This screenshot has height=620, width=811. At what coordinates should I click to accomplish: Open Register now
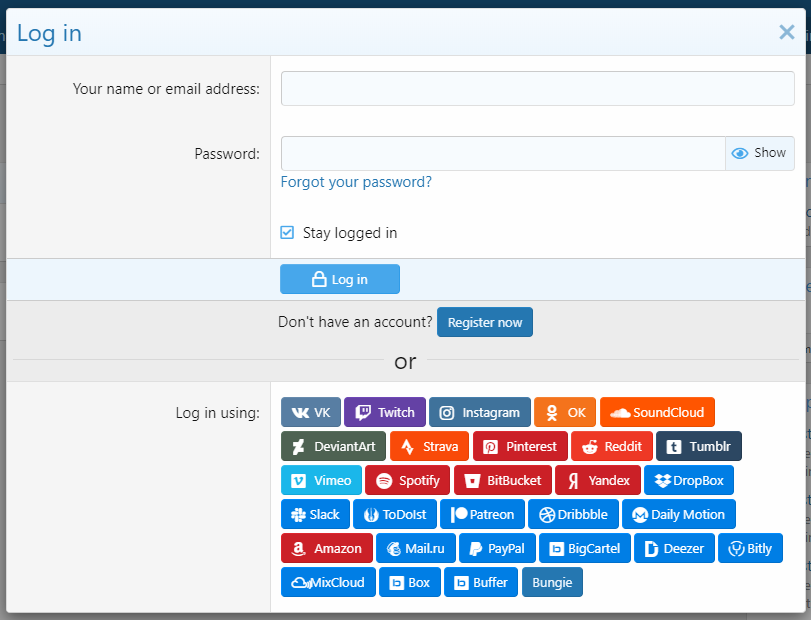(x=485, y=322)
